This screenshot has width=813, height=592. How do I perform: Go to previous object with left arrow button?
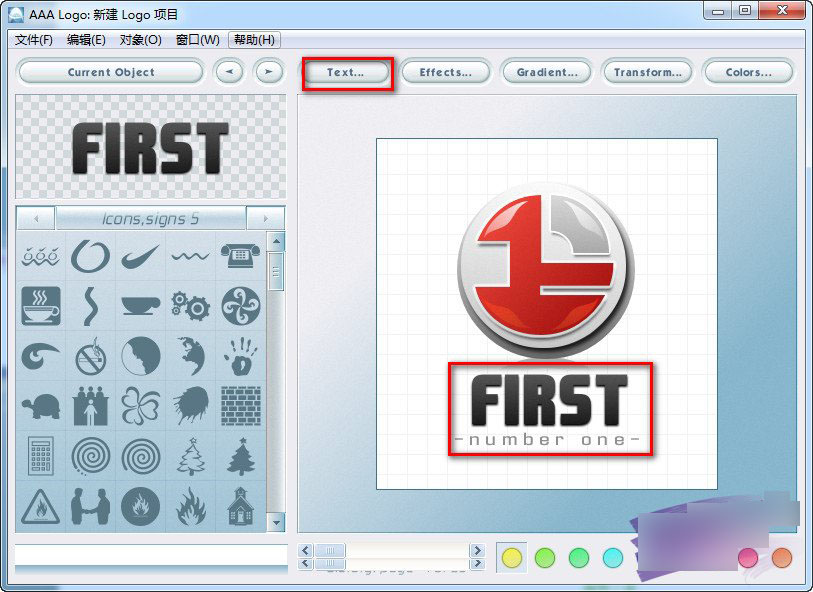coord(229,72)
